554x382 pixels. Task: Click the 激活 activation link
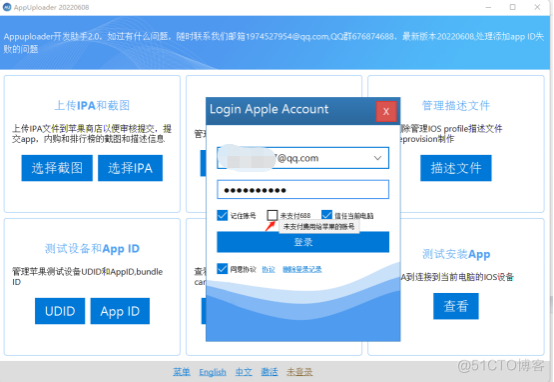click(269, 372)
